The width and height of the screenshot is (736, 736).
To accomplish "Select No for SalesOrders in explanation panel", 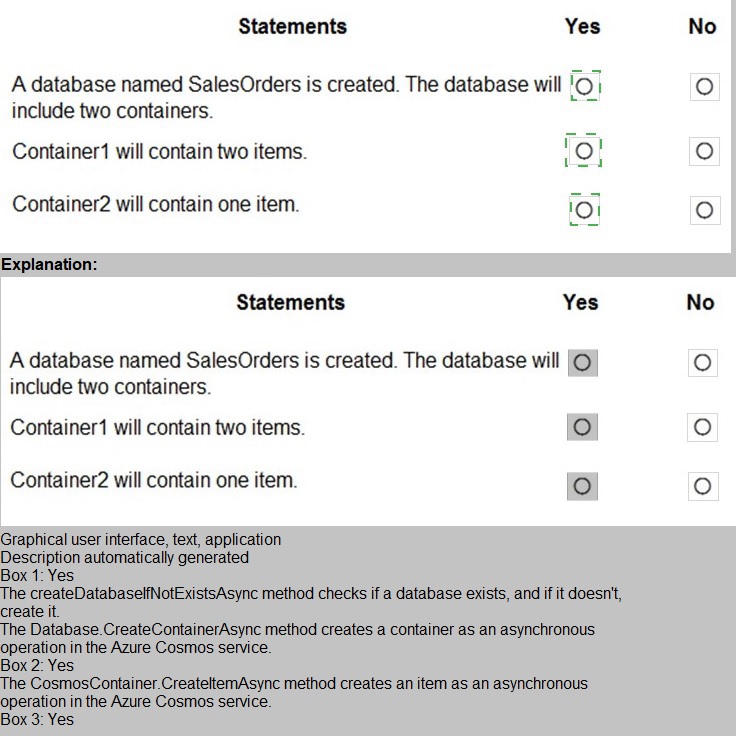I will click(702, 362).
